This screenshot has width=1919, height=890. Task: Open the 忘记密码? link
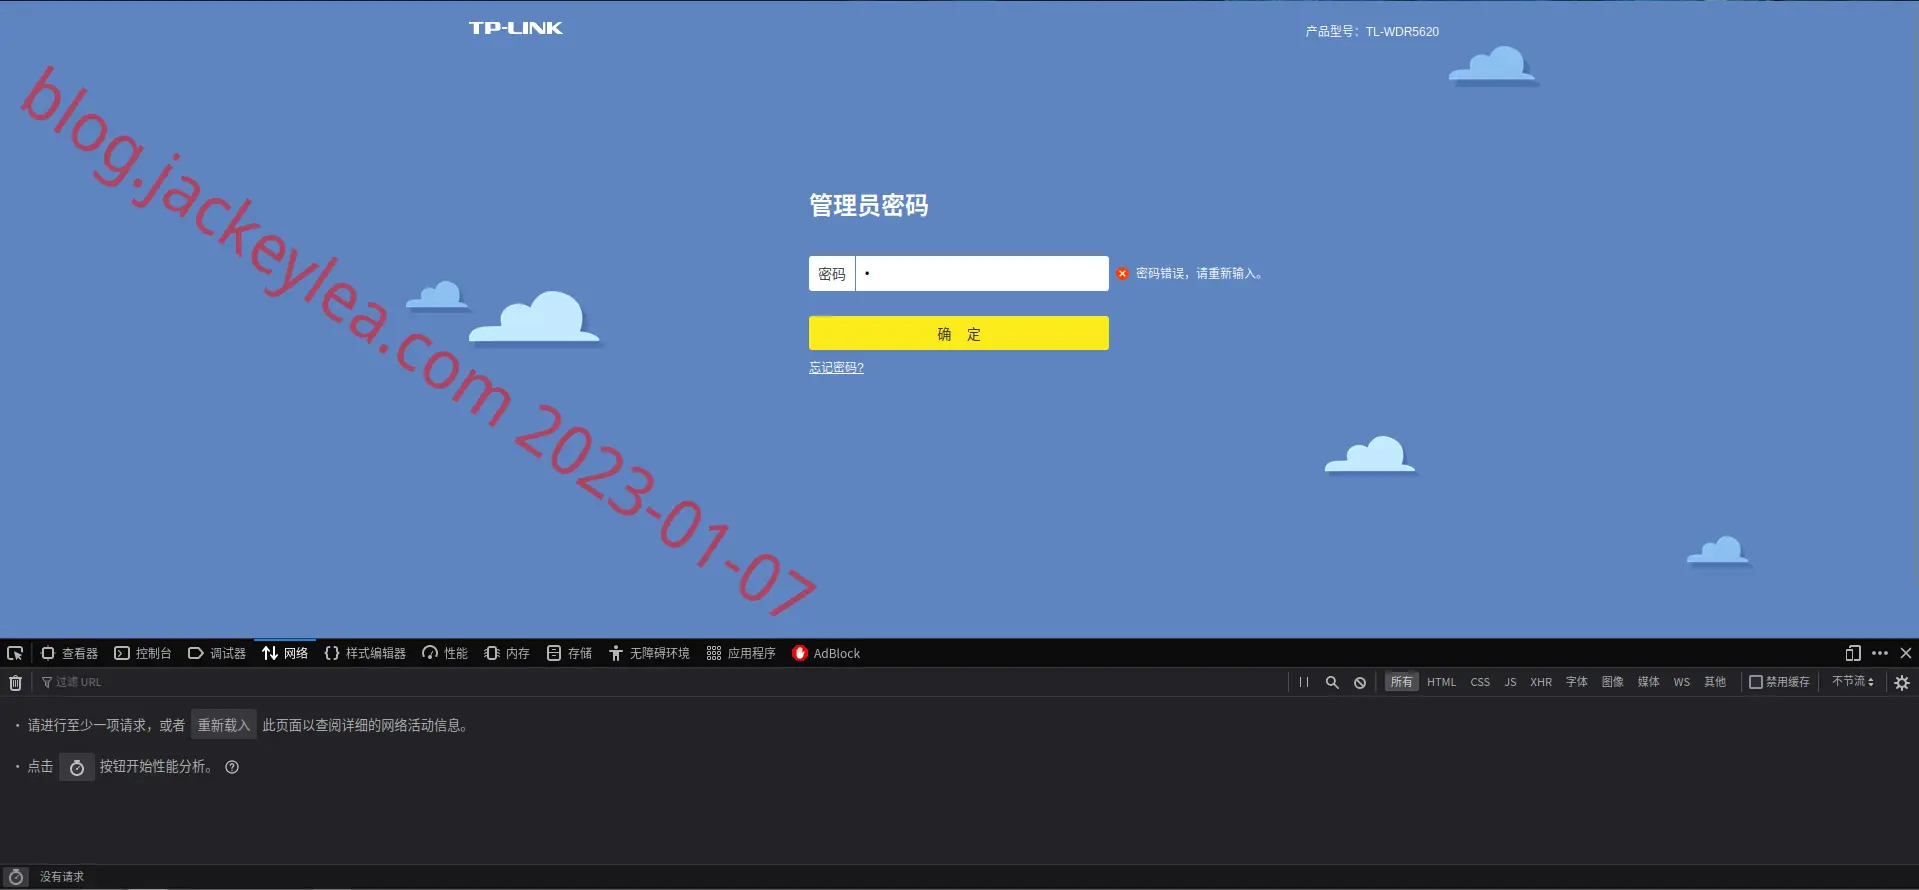pyautogui.click(x=836, y=367)
